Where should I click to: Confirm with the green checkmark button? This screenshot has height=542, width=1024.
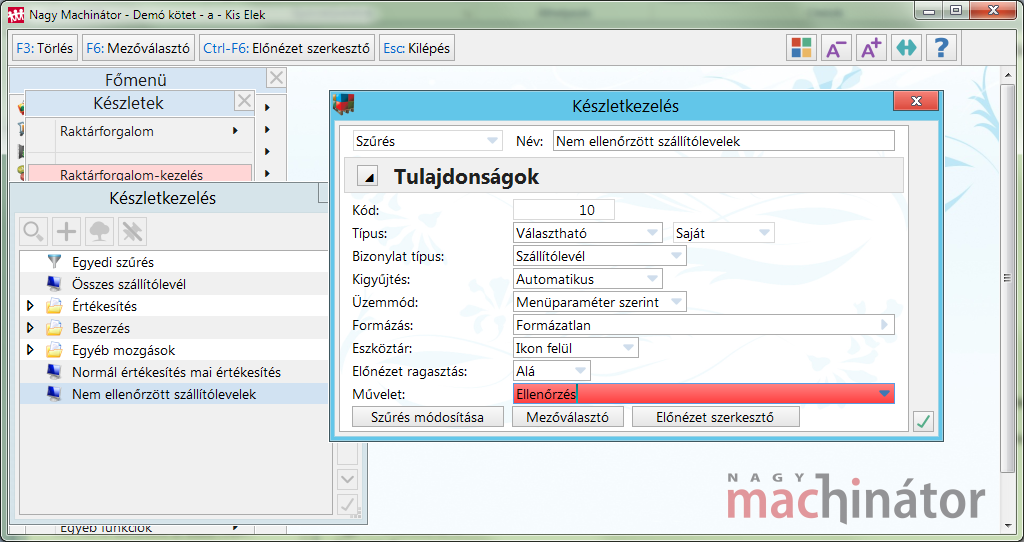(x=923, y=422)
